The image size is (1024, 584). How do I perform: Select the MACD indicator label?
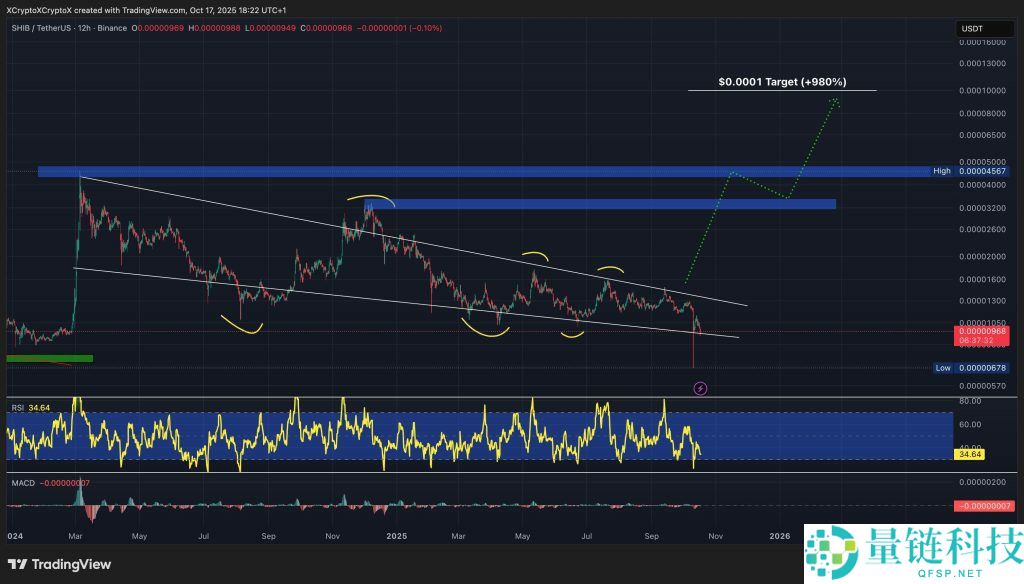pos(21,484)
